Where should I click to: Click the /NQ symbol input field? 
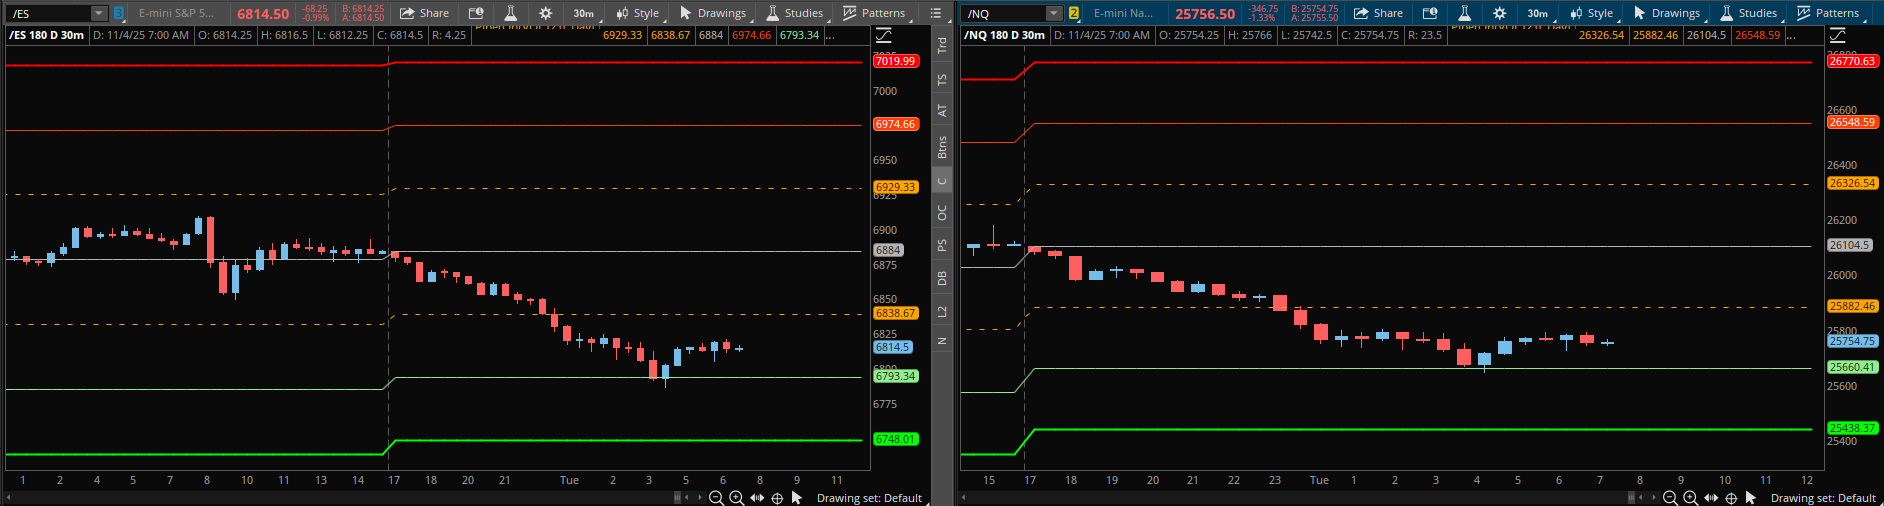(1004, 13)
